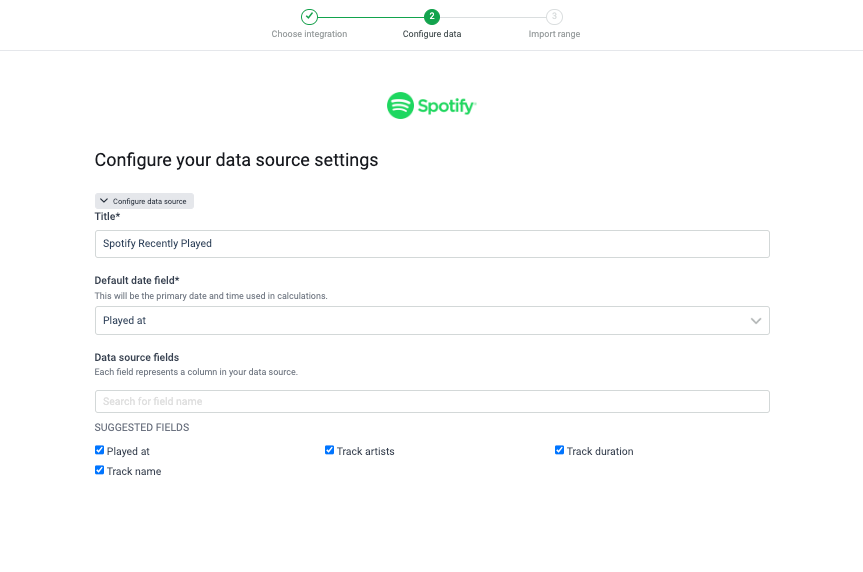
Task: Uncheck the Played at checkbox
Action: point(100,450)
